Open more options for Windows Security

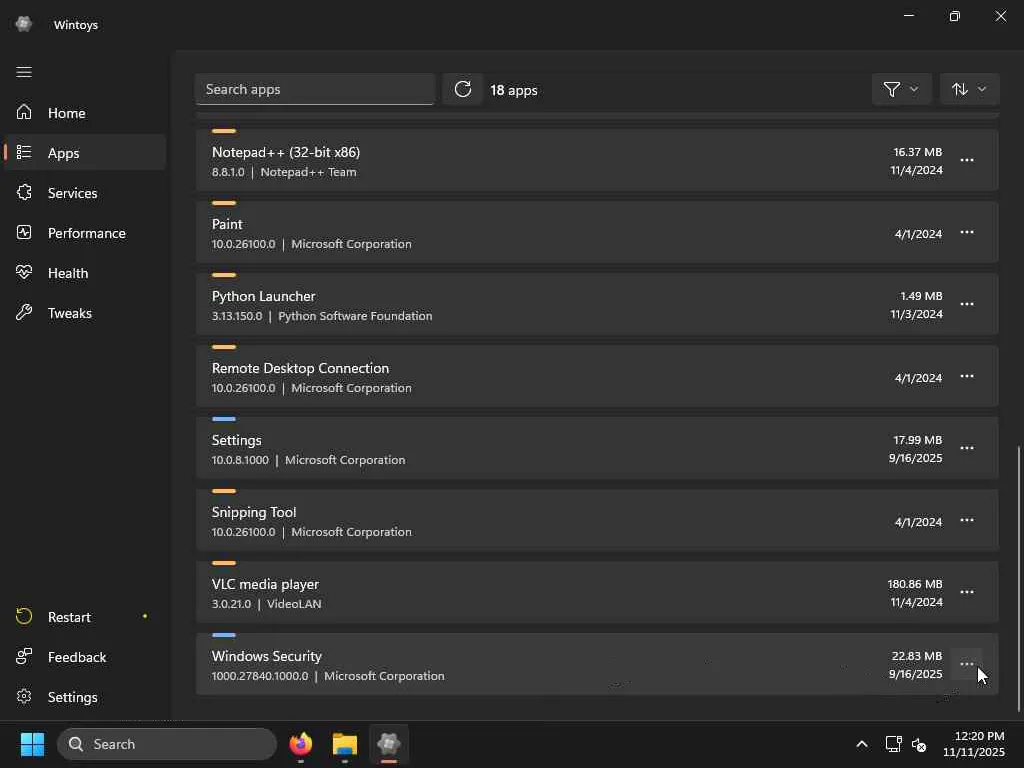tap(967, 664)
